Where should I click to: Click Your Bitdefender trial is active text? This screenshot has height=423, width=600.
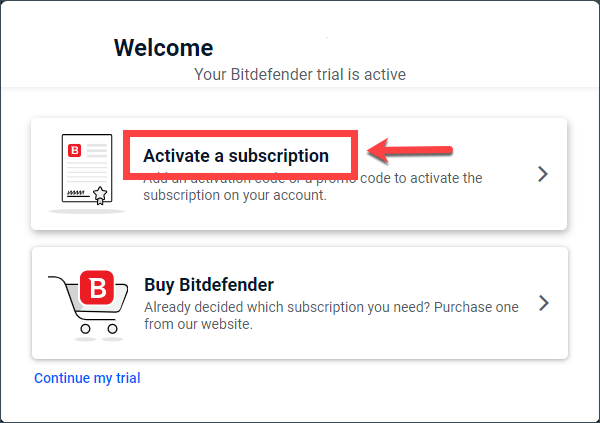[300, 74]
